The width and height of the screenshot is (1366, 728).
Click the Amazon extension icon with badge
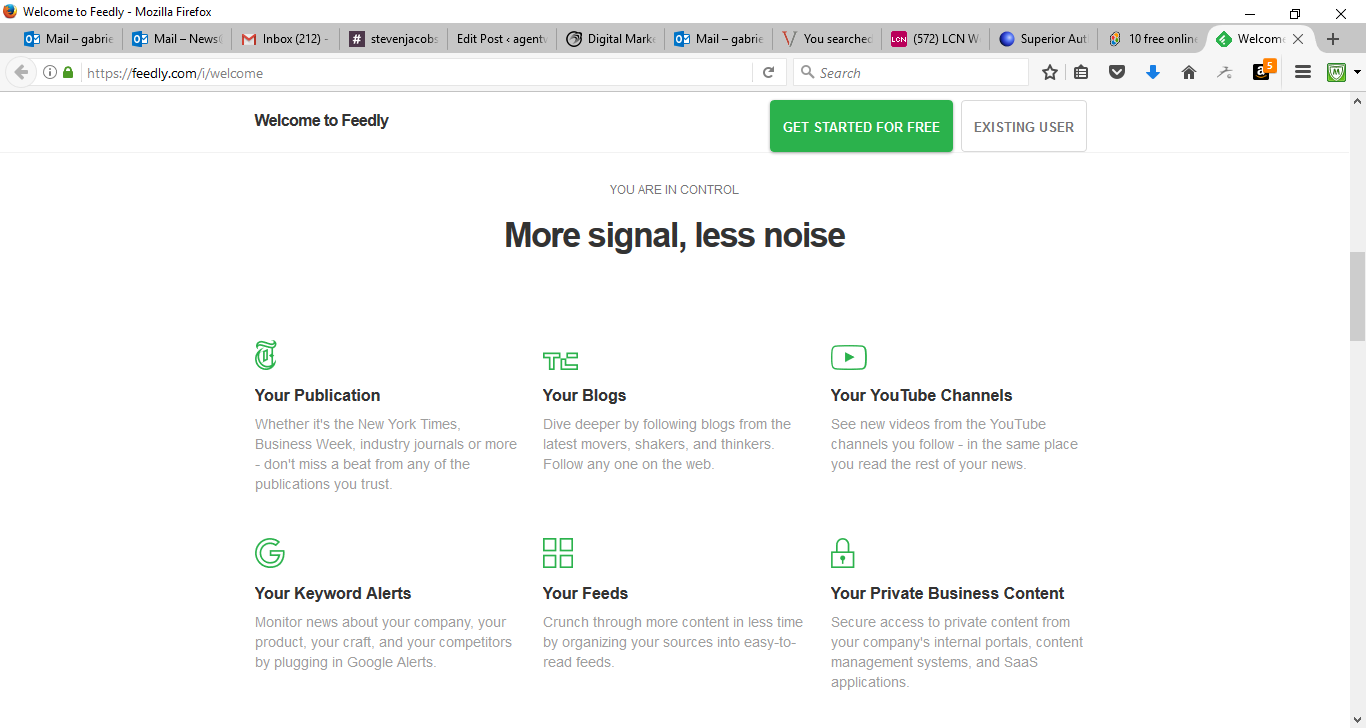(x=1263, y=70)
